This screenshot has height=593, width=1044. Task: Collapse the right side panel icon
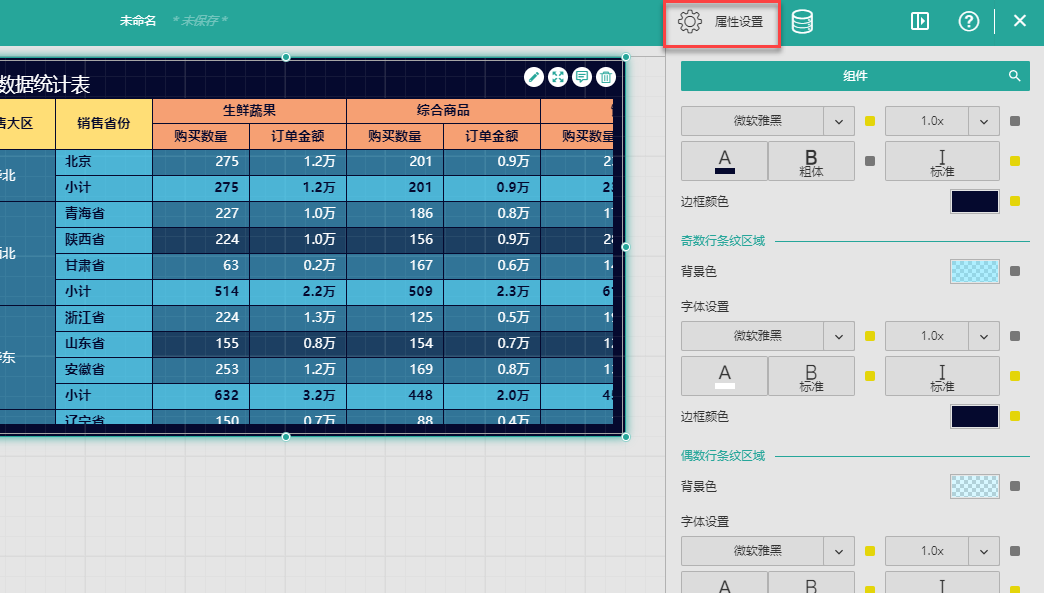[x=920, y=22]
